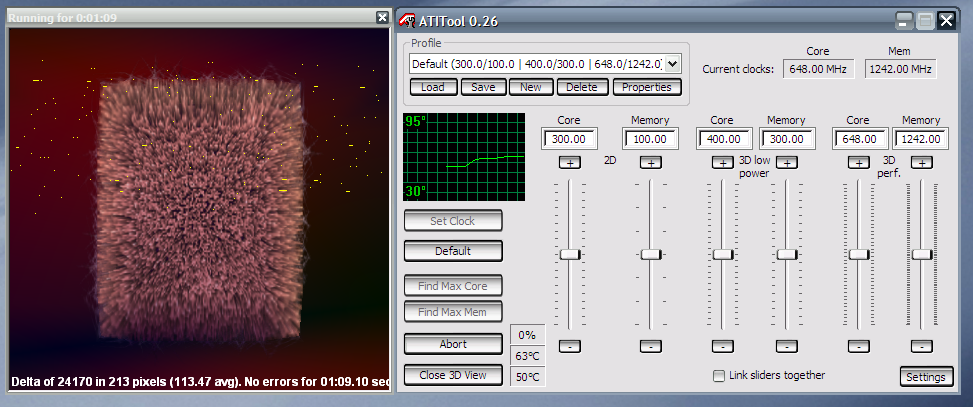This screenshot has height=407, width=973.
Task: Abort the running artifact scan
Action: coord(452,344)
